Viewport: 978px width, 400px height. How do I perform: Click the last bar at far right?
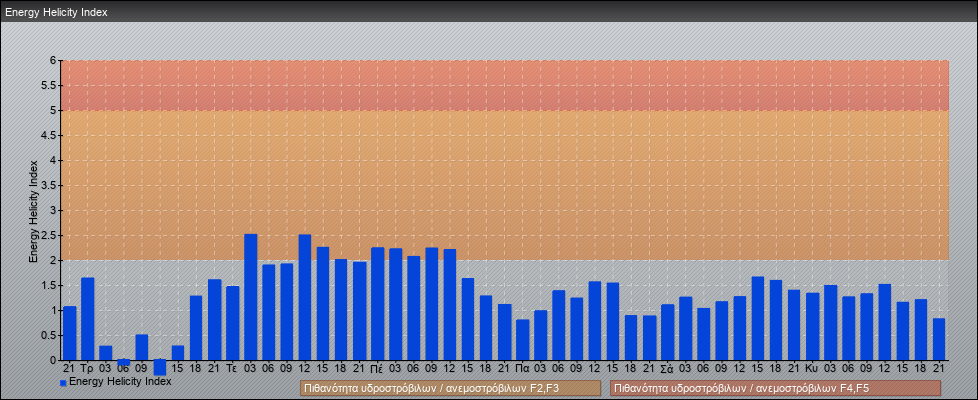click(939, 339)
